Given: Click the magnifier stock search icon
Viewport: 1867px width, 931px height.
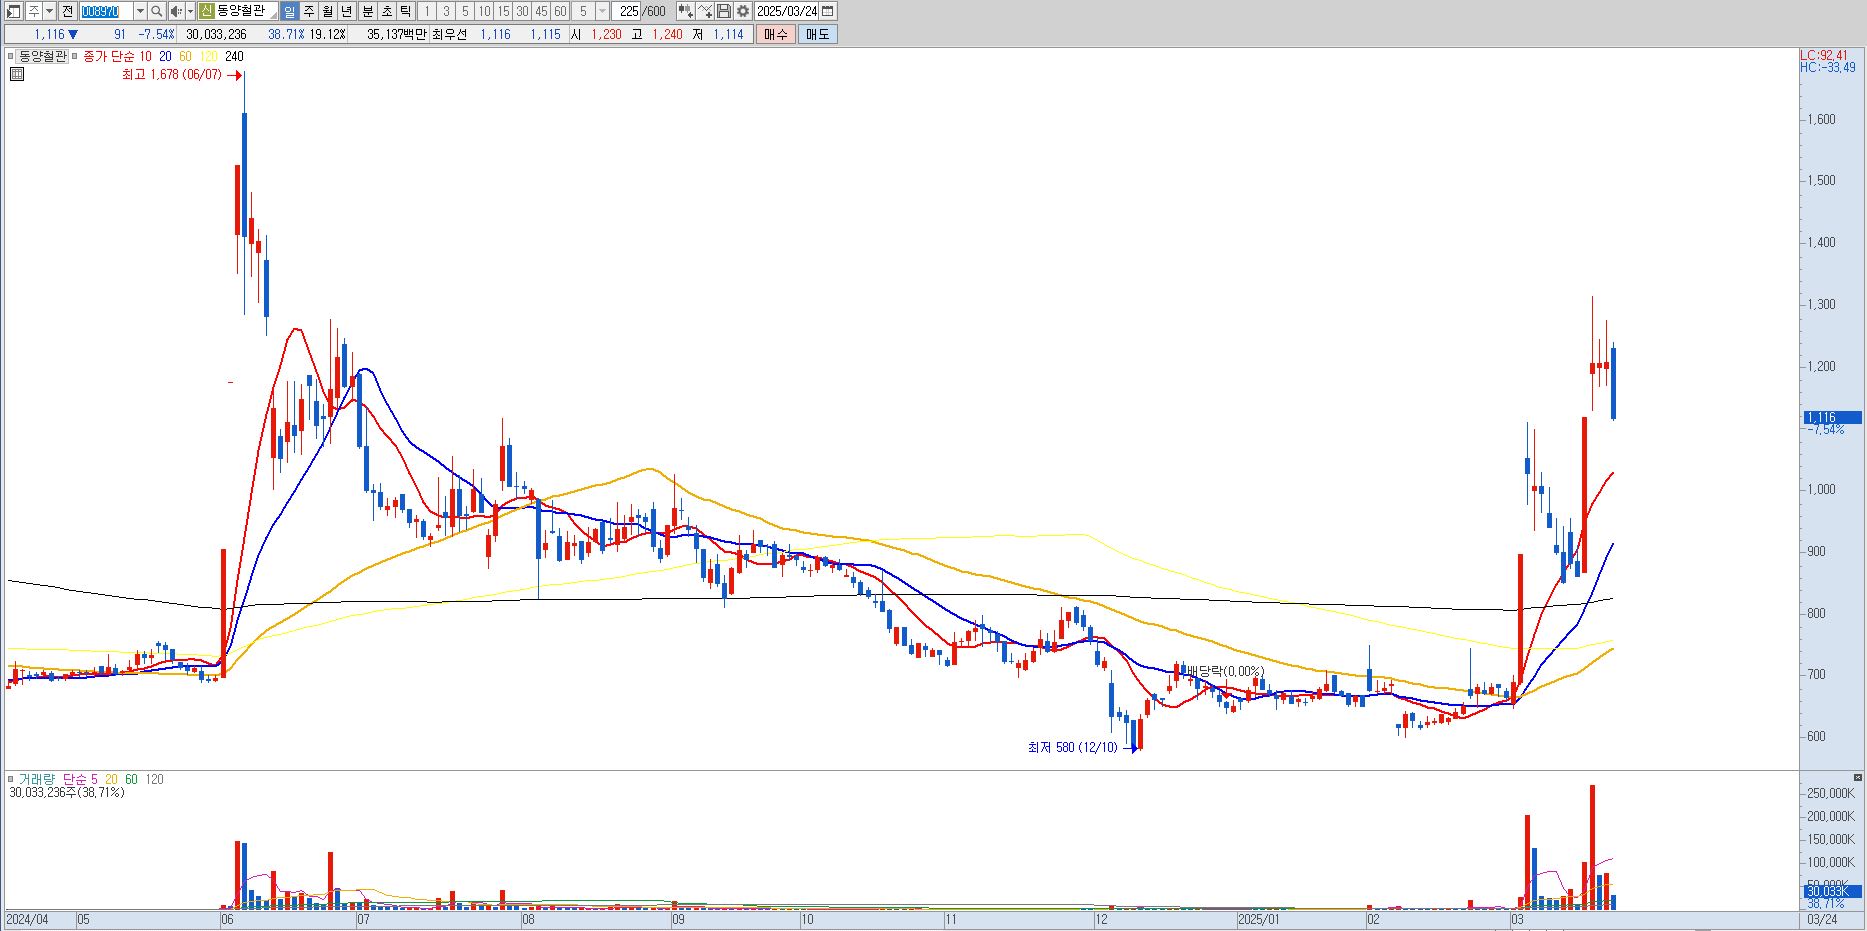Looking at the screenshot, I should 157,11.
